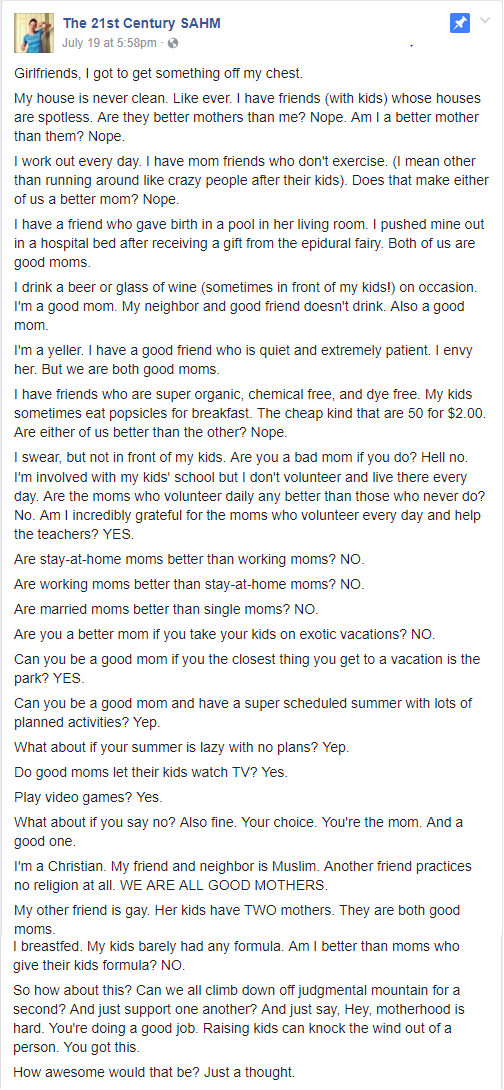Click the line about stay-at-home moms being better
The image size is (504, 1090).
[189, 558]
